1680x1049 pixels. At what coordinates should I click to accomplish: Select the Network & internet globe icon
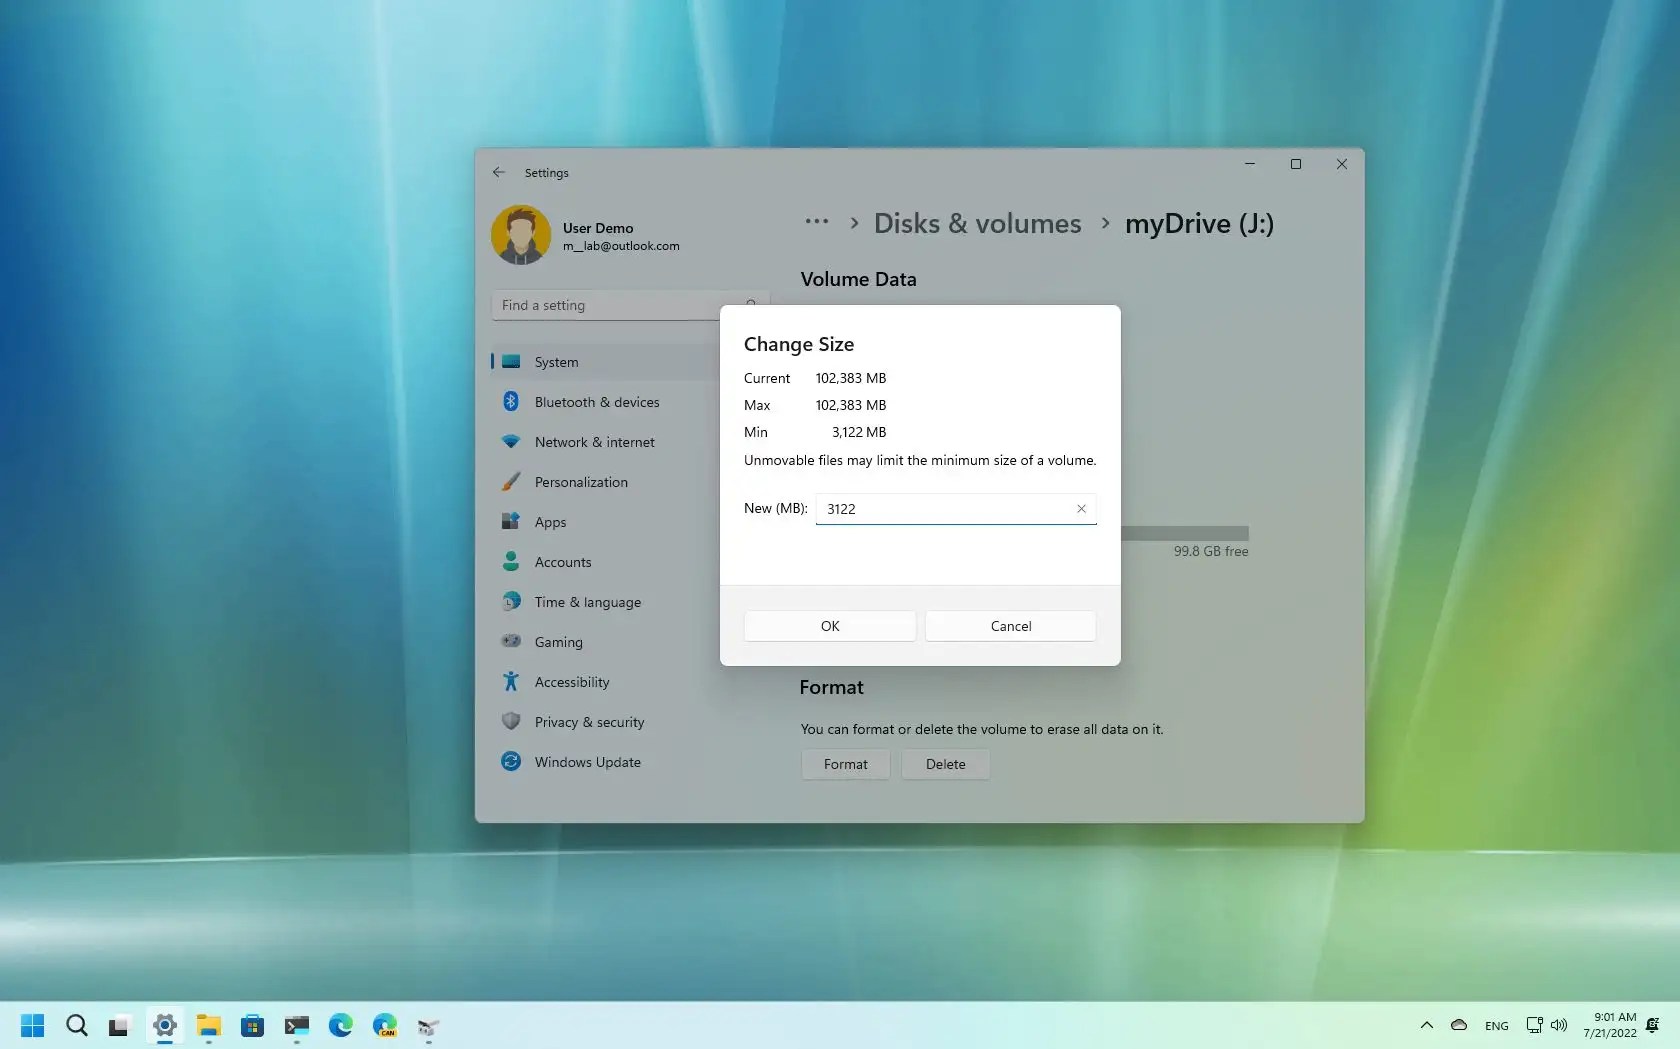[x=511, y=441]
